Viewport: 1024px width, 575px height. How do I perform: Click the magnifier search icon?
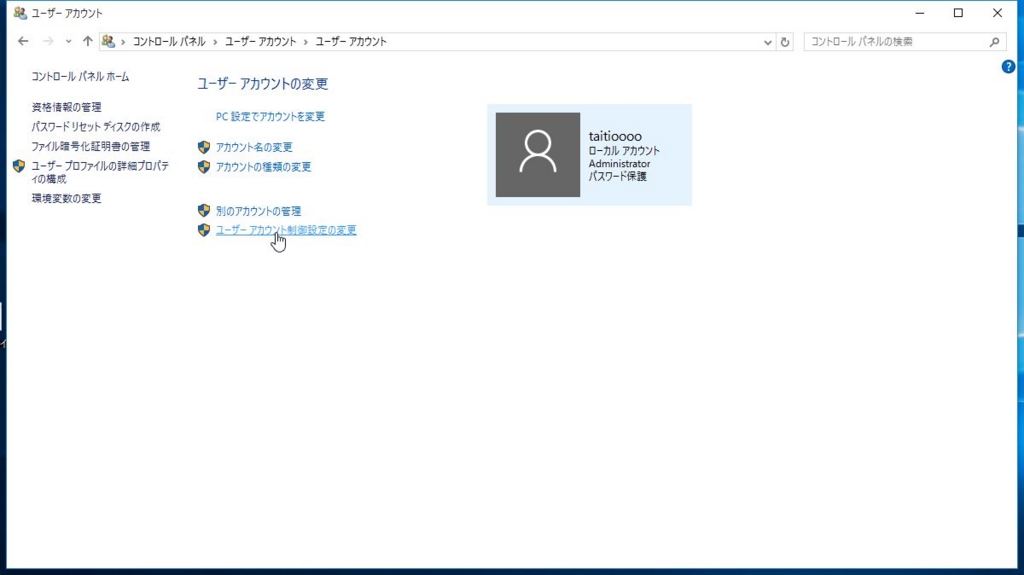pyautogui.click(x=995, y=42)
